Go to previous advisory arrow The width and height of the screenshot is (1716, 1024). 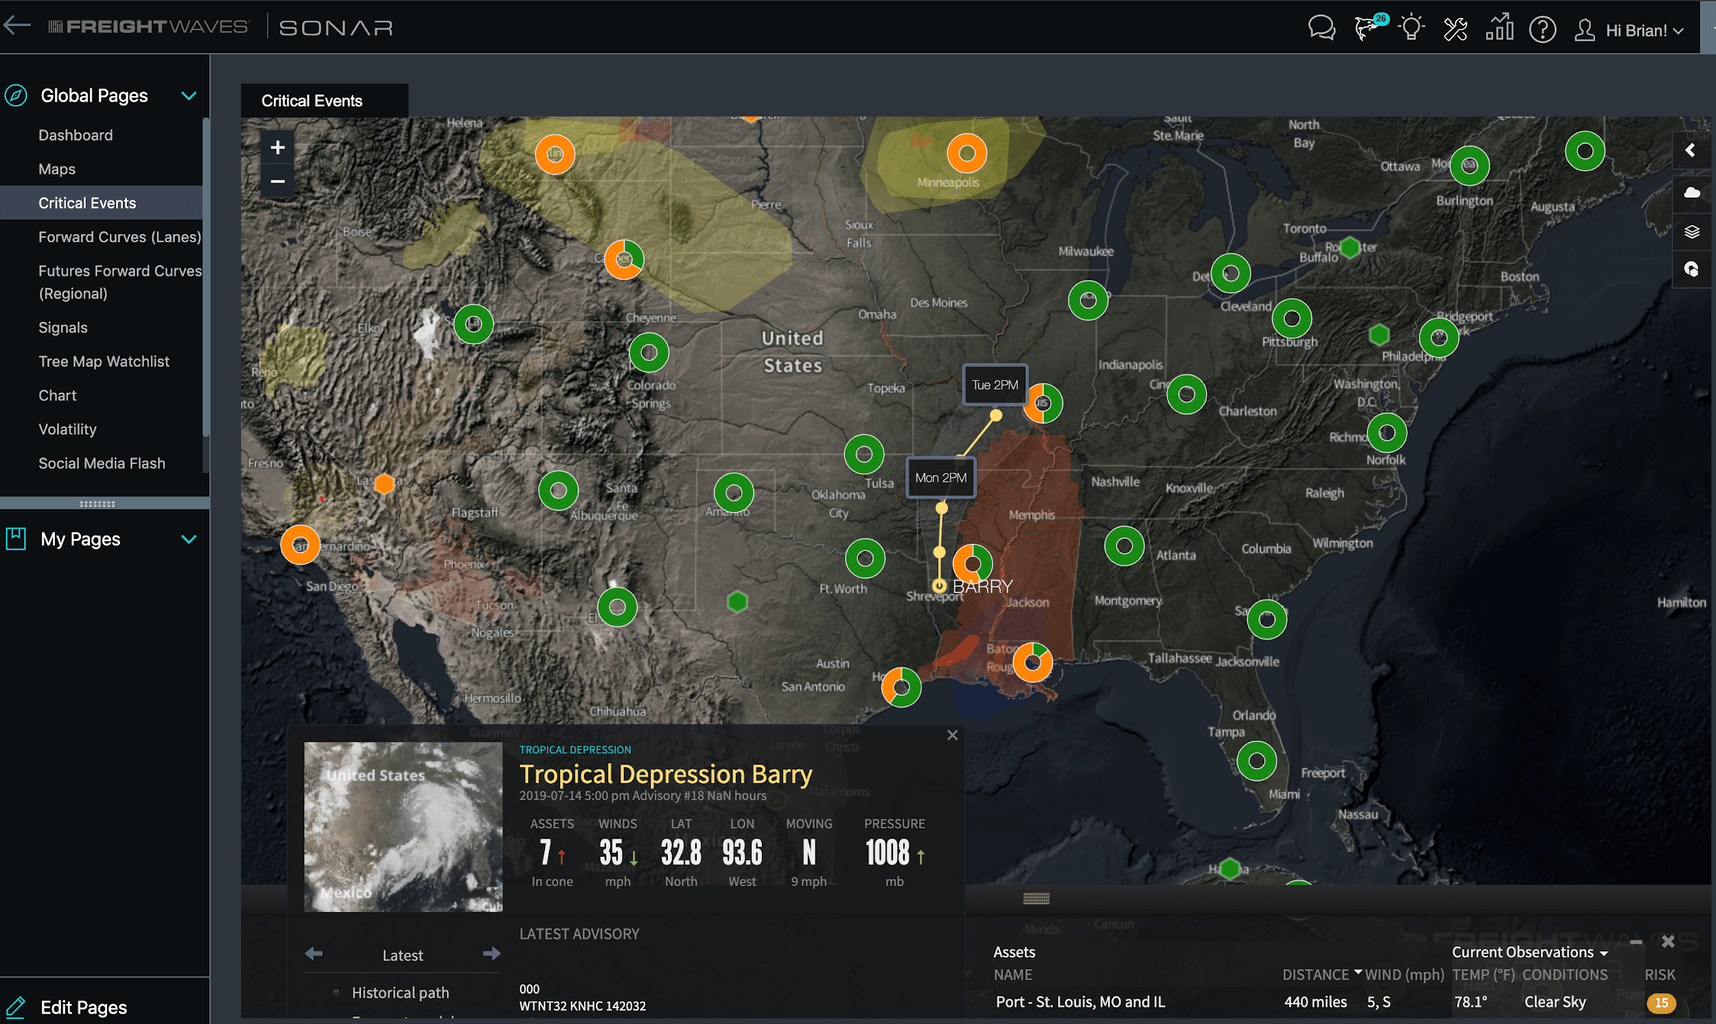coord(314,954)
